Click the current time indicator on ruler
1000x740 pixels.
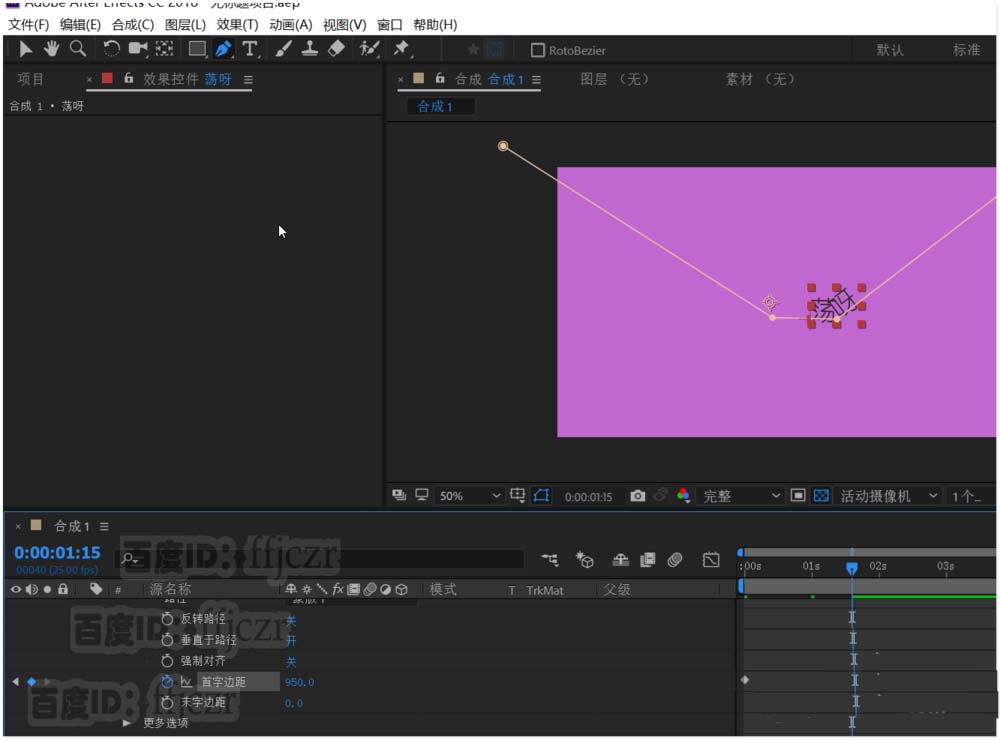click(x=851, y=568)
